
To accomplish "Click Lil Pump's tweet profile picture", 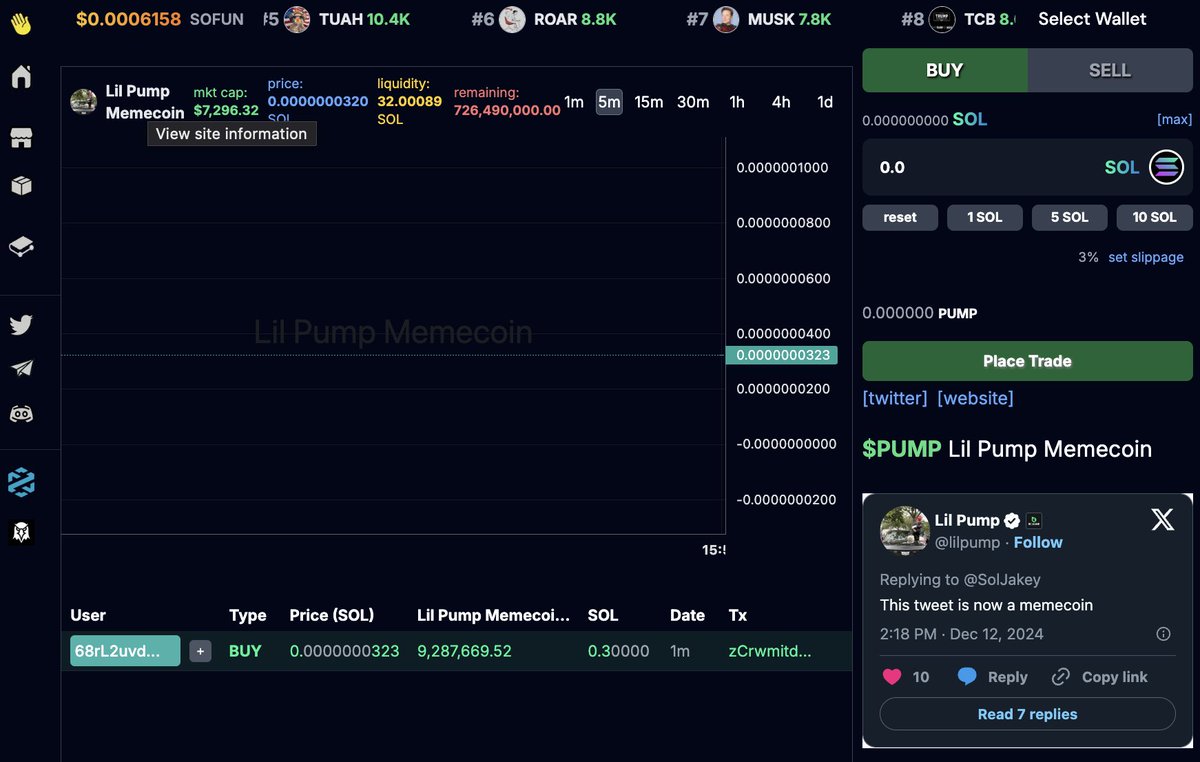I will coord(904,530).
